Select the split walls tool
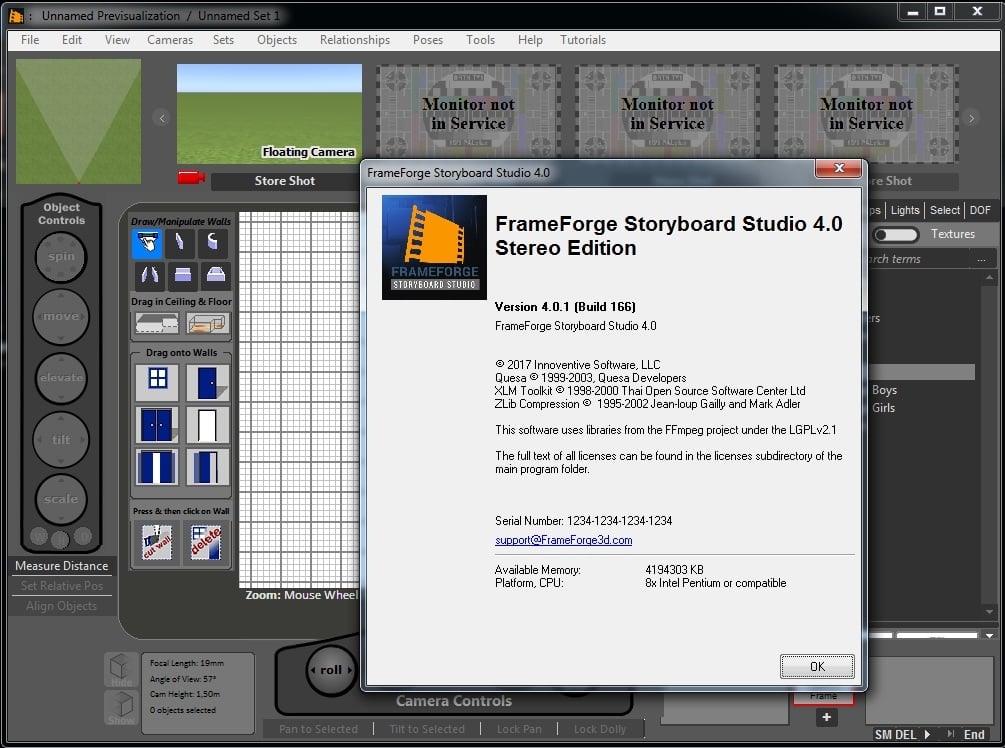 149,275
